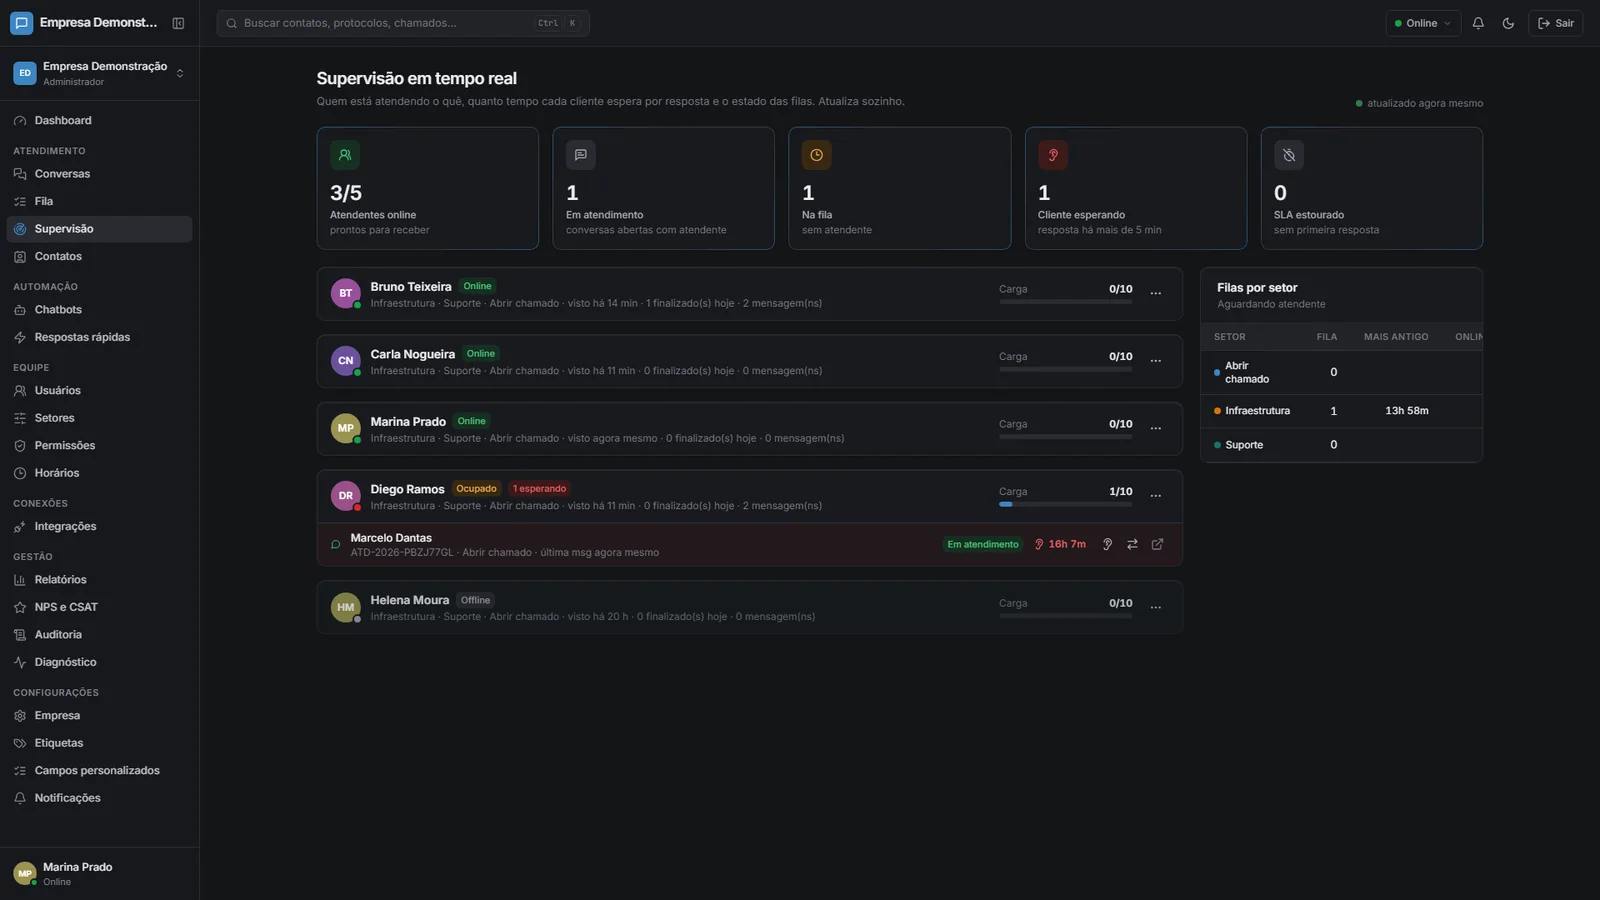Click the transfer arrows icon for Marcelo Dantas

tap(1132, 545)
